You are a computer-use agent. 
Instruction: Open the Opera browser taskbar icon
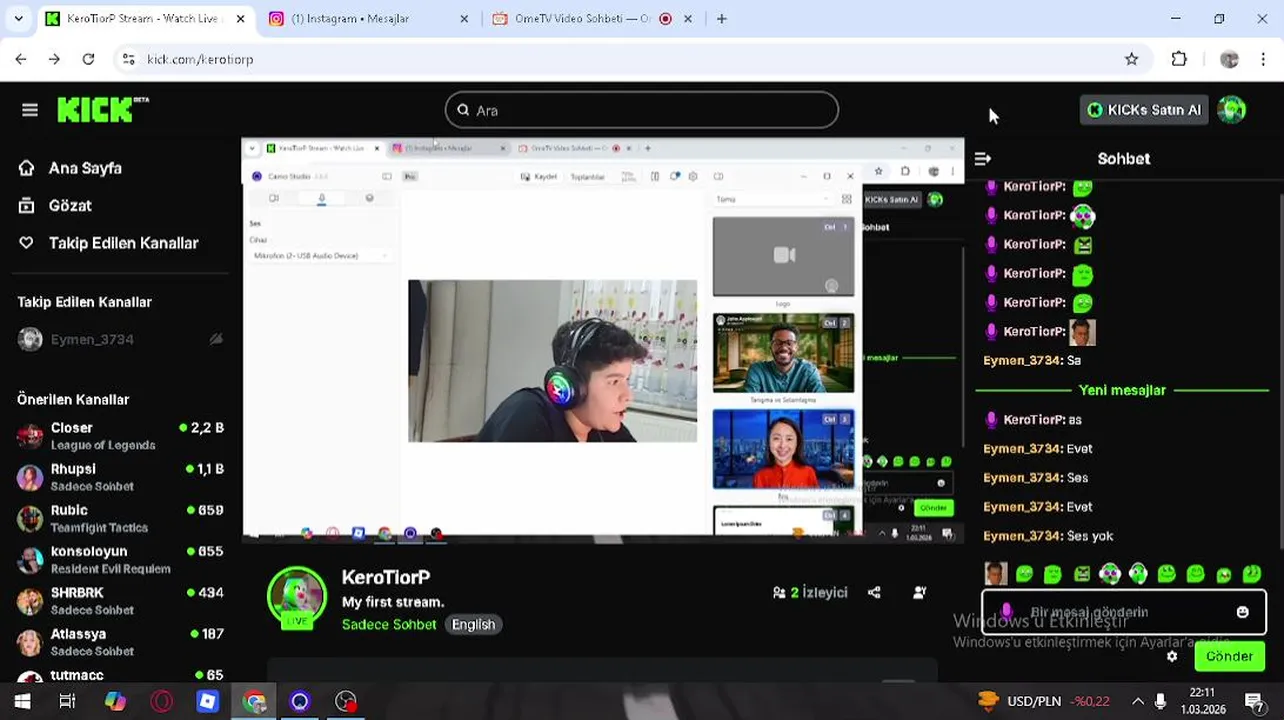(x=161, y=701)
